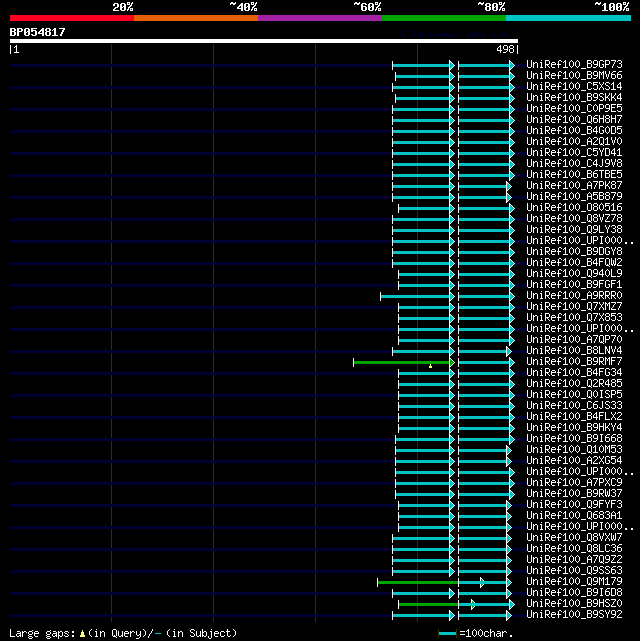Open UniRef100_C4J9V8 alignment
Image resolution: width=640 pixels, height=641 pixels.
click(x=574, y=164)
